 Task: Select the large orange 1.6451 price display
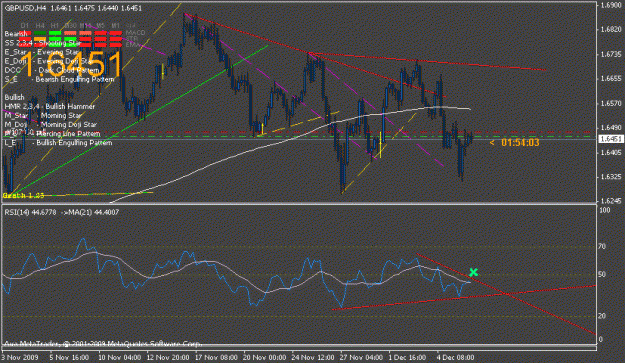coord(71,65)
